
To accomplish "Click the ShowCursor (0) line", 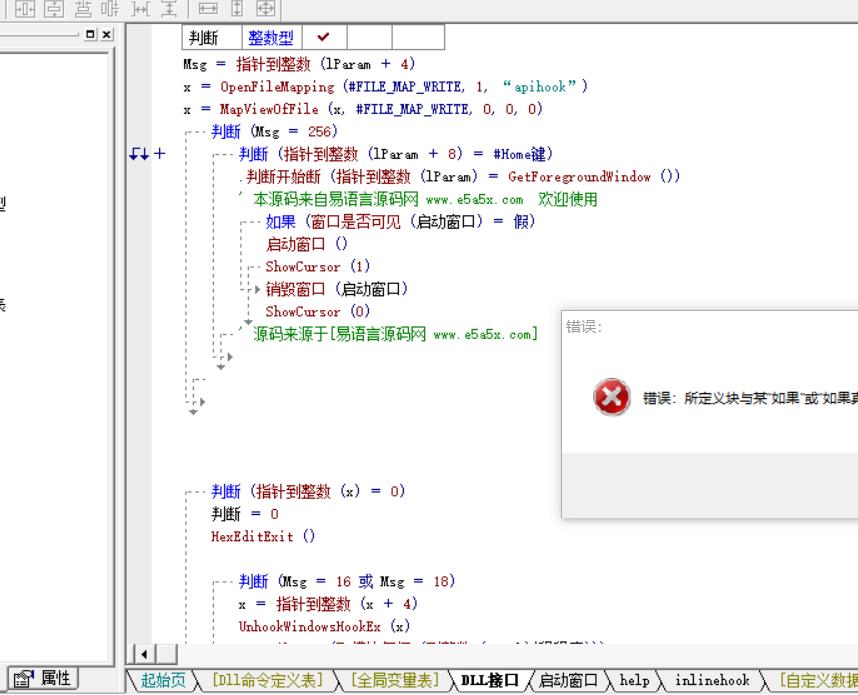I will pyautogui.click(x=317, y=311).
